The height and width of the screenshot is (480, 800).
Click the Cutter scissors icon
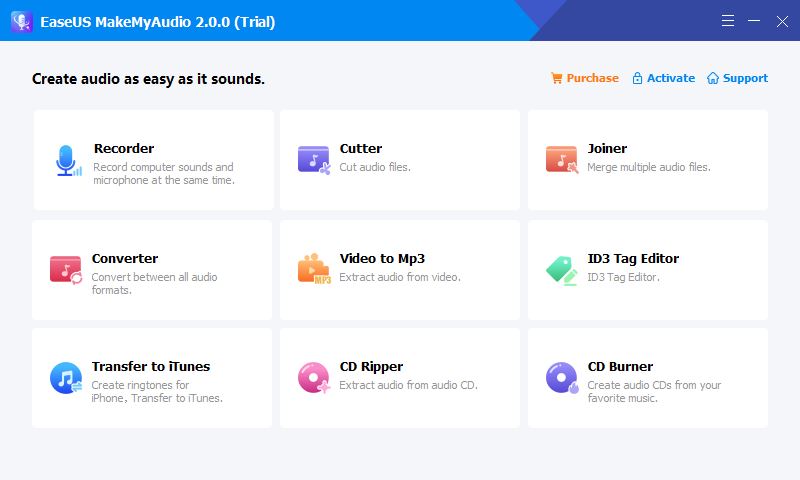click(314, 160)
